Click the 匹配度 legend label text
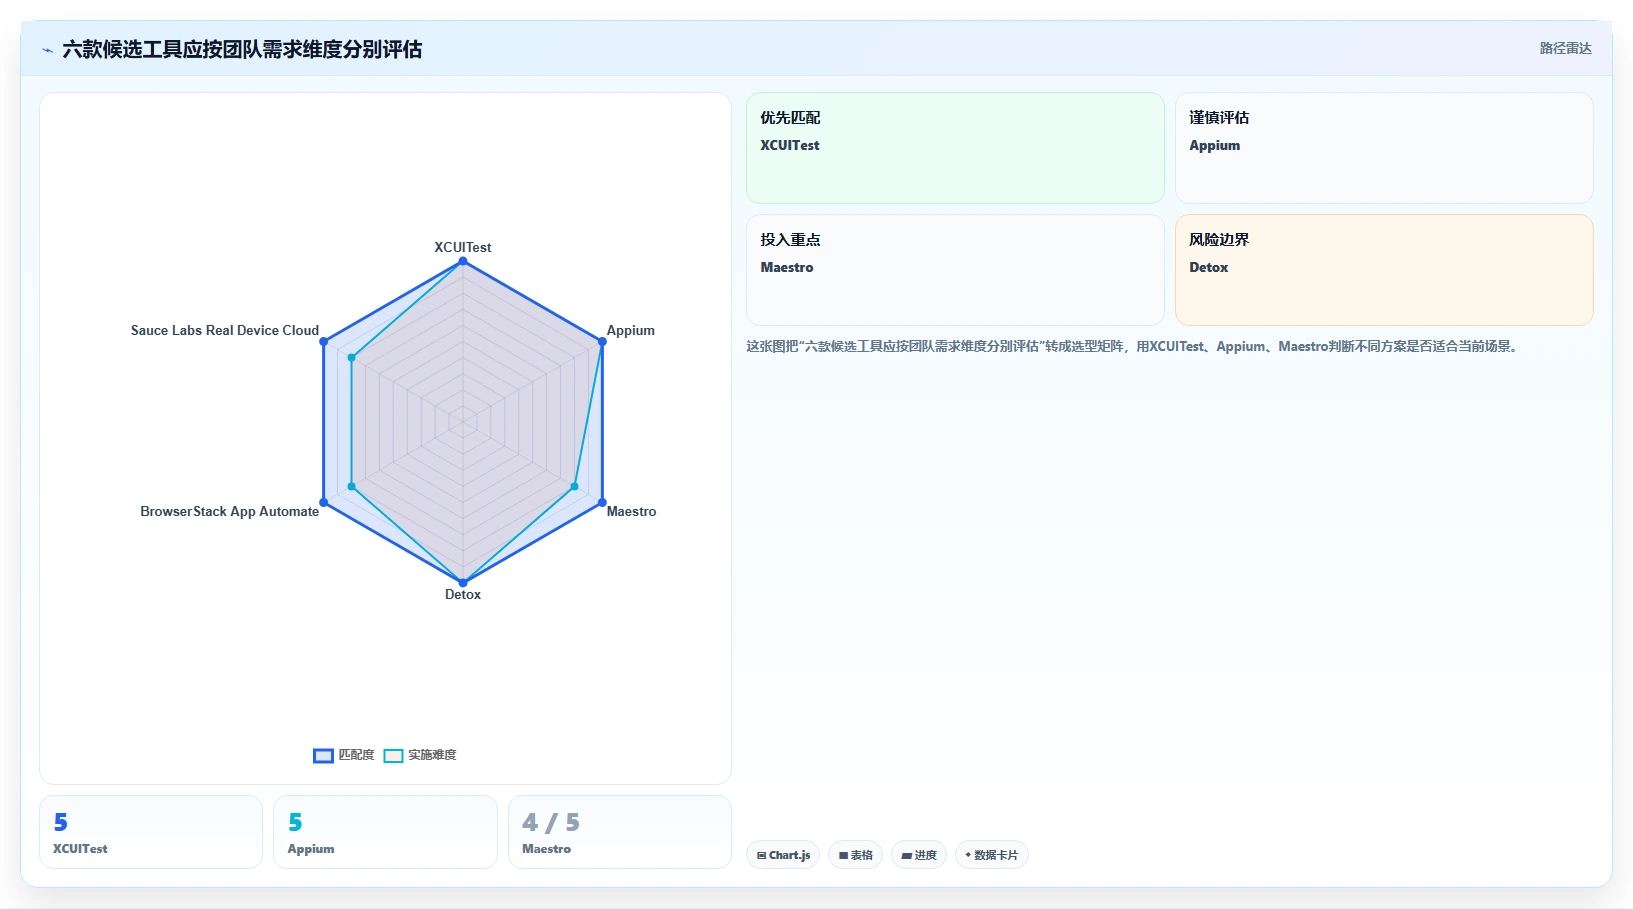The width and height of the screenshot is (1633, 909). click(x=356, y=755)
